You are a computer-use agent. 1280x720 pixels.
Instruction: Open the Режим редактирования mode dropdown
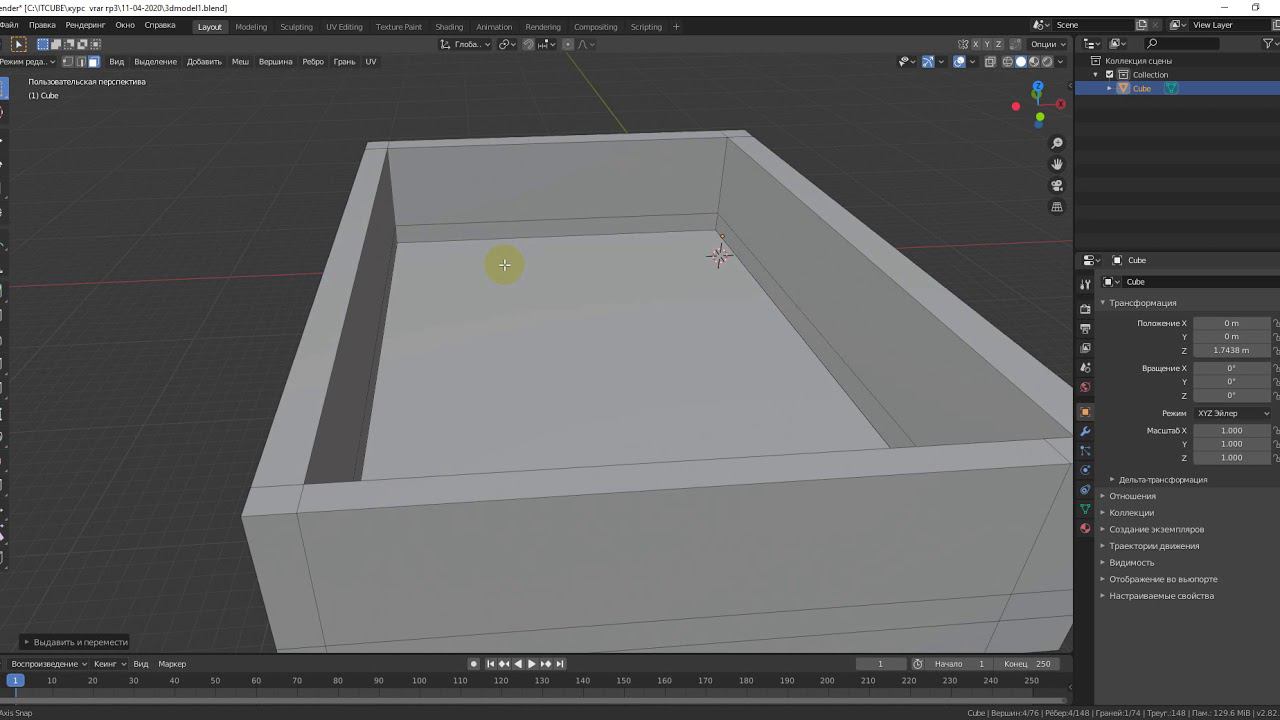click(x=29, y=62)
